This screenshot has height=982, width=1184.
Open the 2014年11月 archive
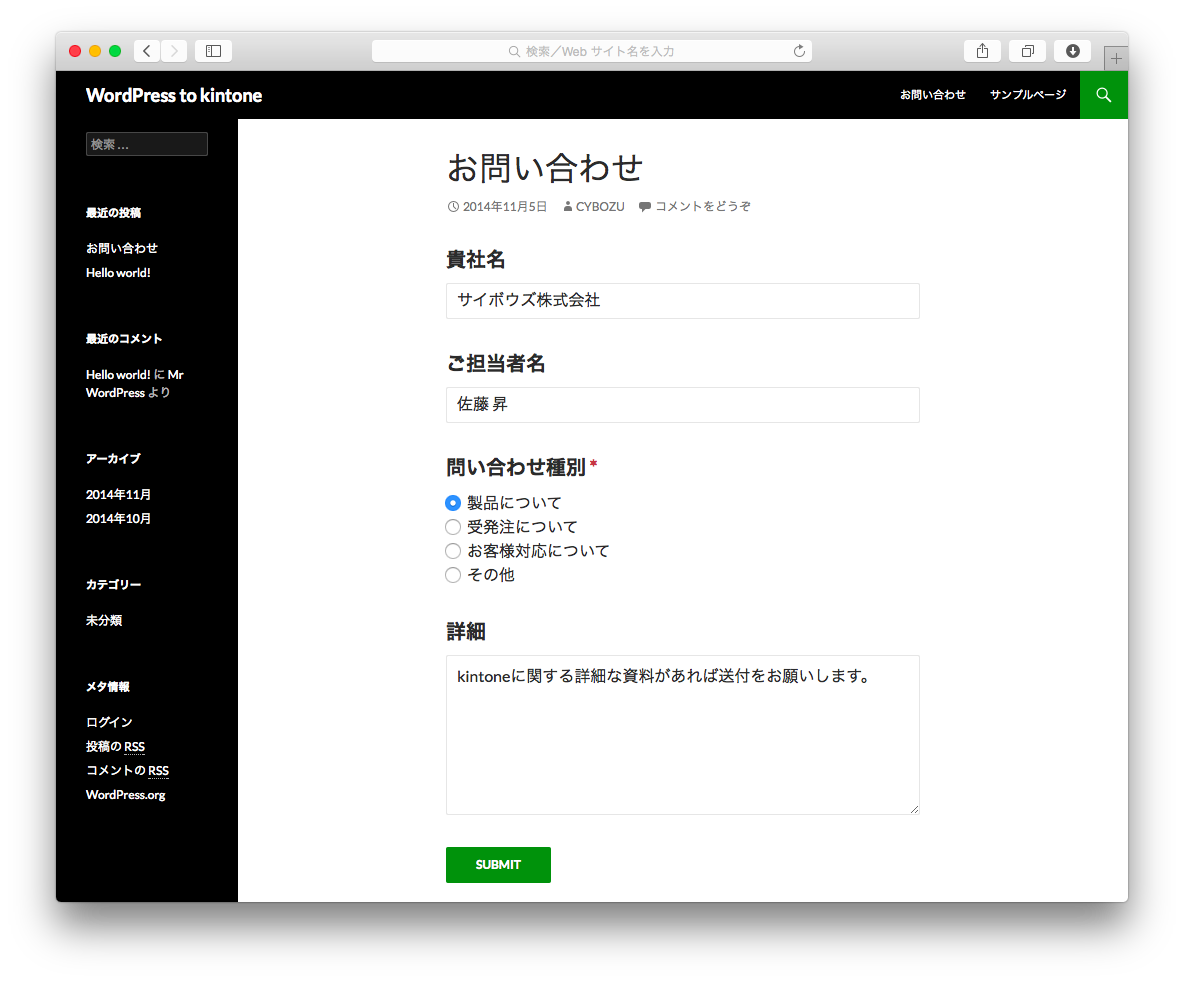pyautogui.click(x=118, y=494)
